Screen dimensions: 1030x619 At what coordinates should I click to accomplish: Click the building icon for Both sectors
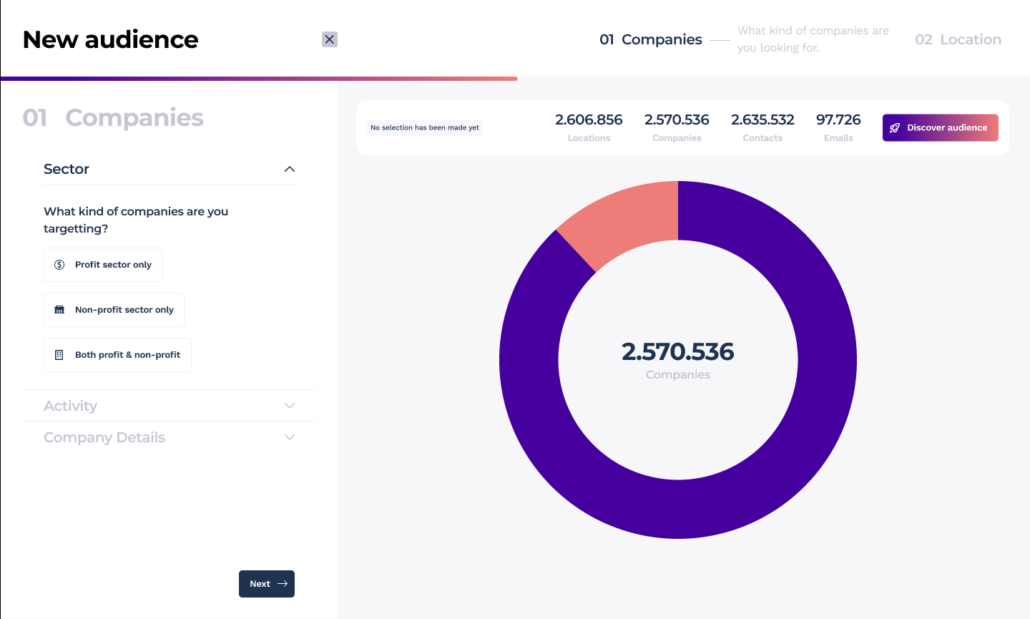tap(59, 355)
